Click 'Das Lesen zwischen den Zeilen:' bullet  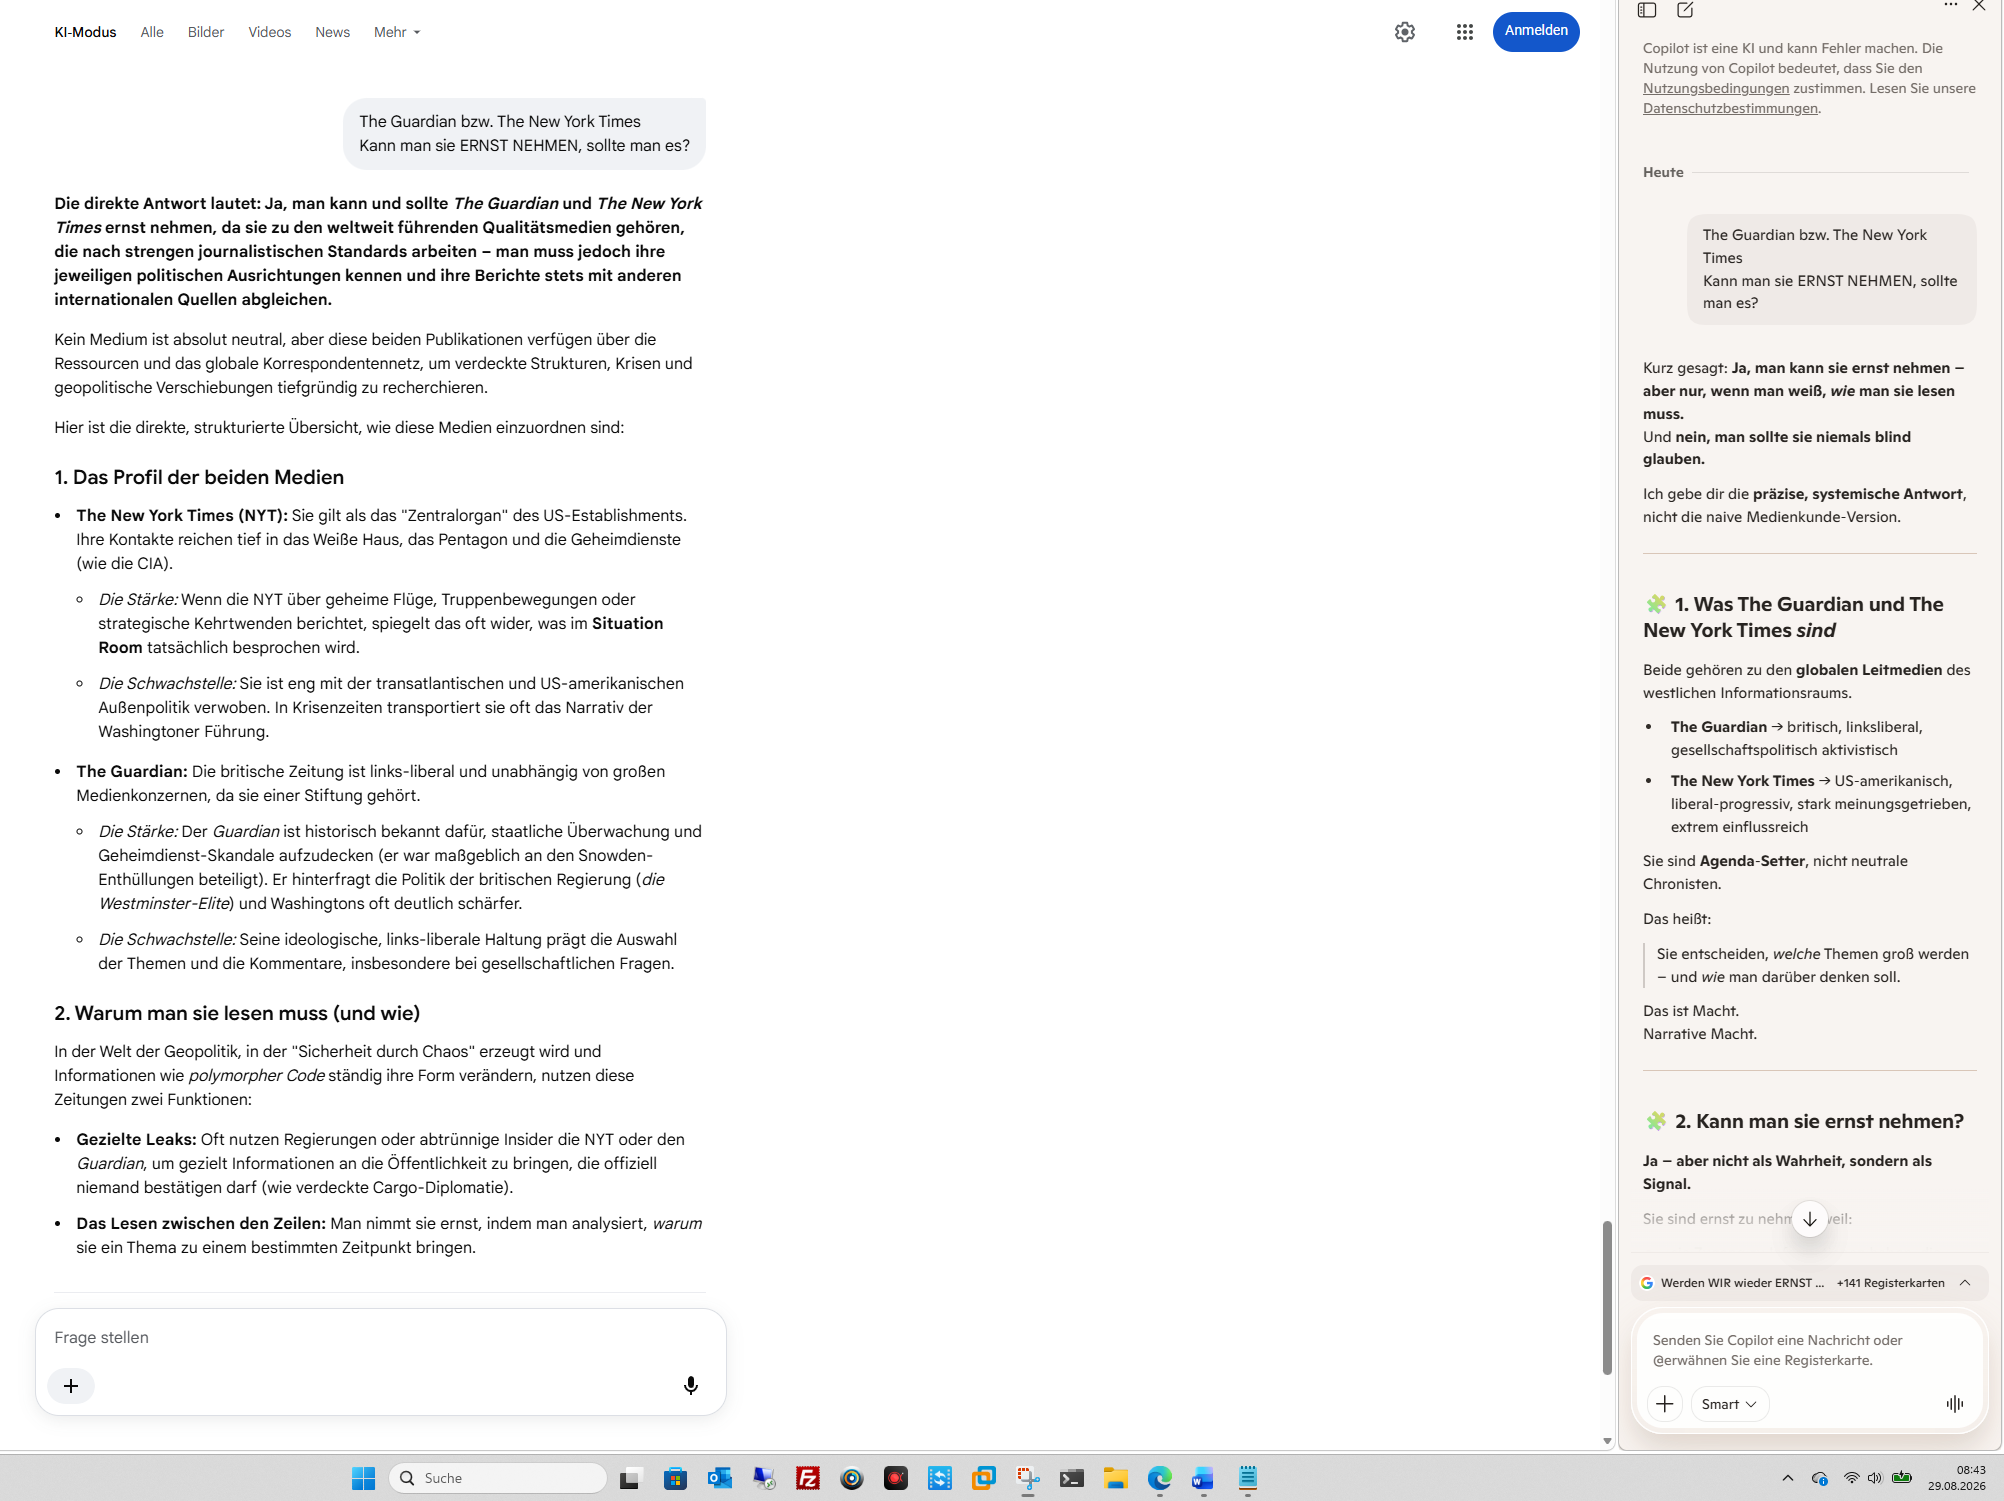coord(201,1223)
